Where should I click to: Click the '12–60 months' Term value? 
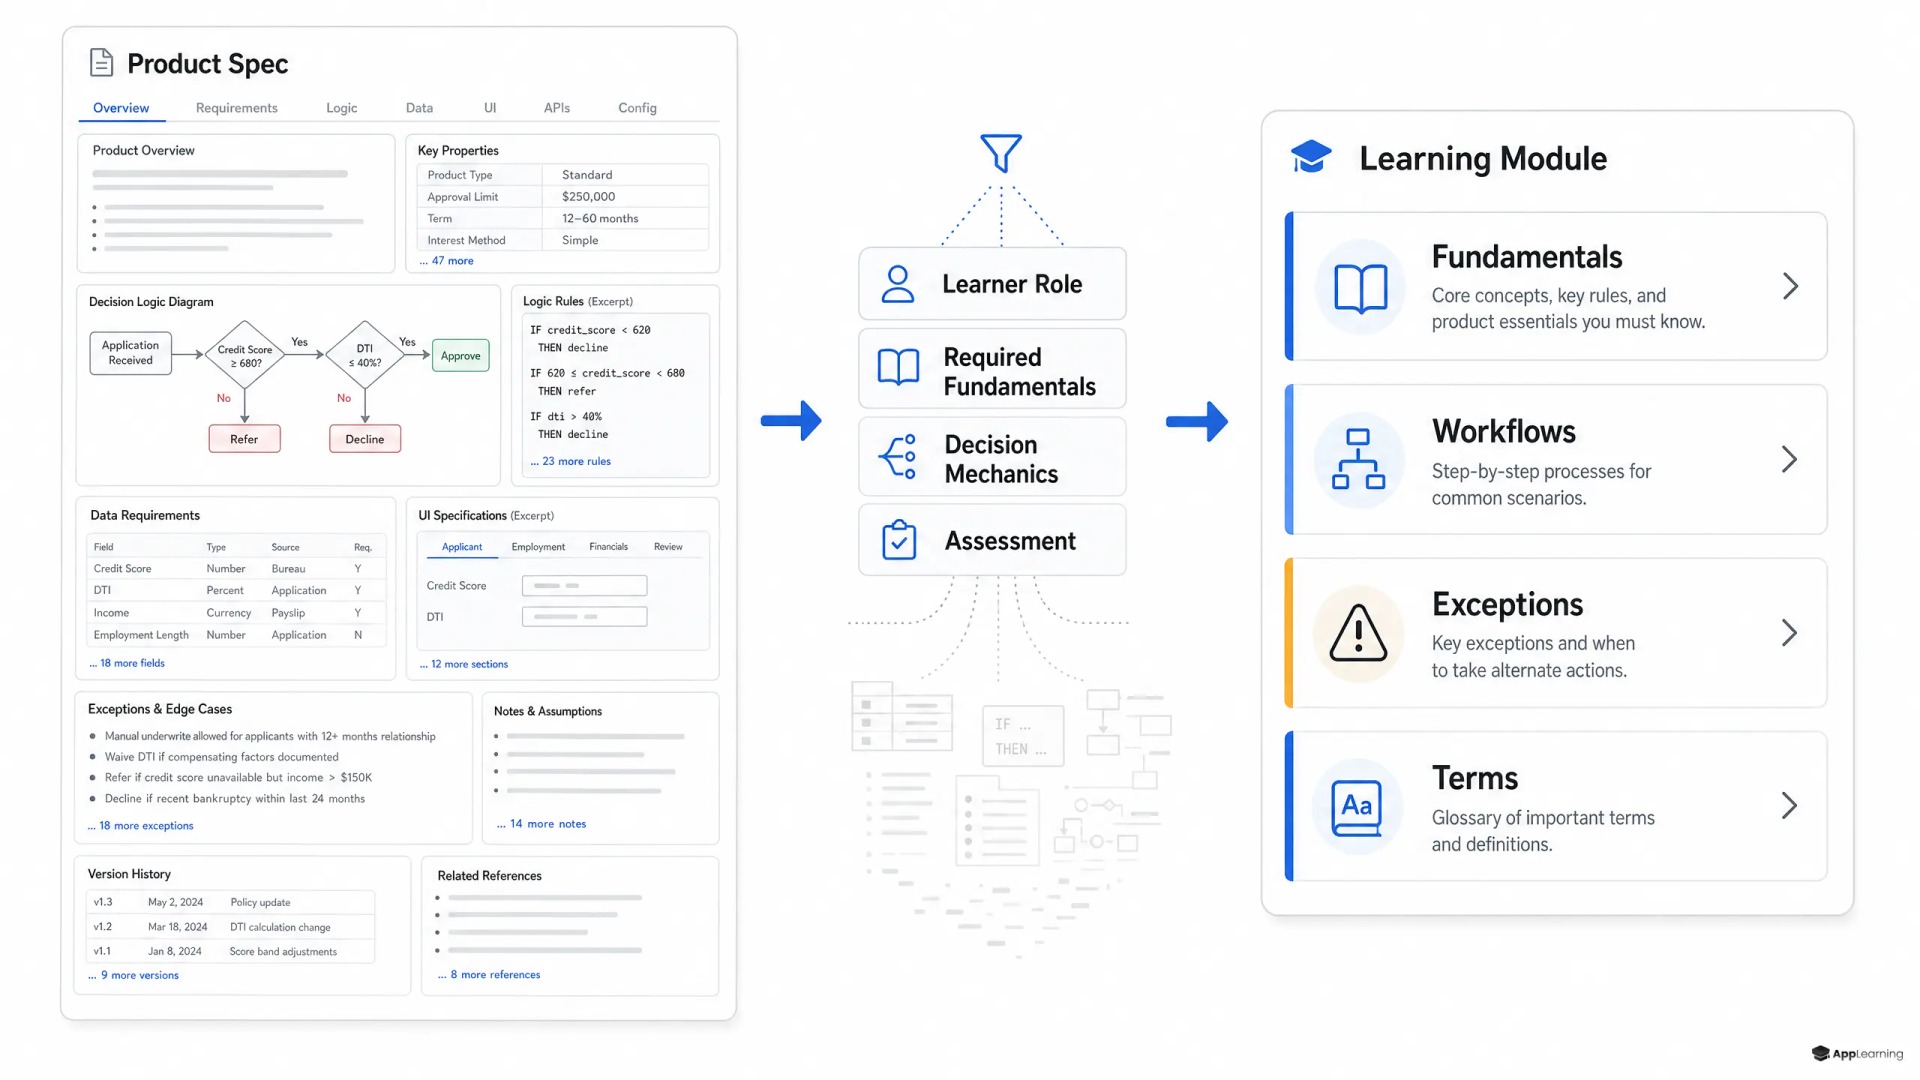point(600,219)
